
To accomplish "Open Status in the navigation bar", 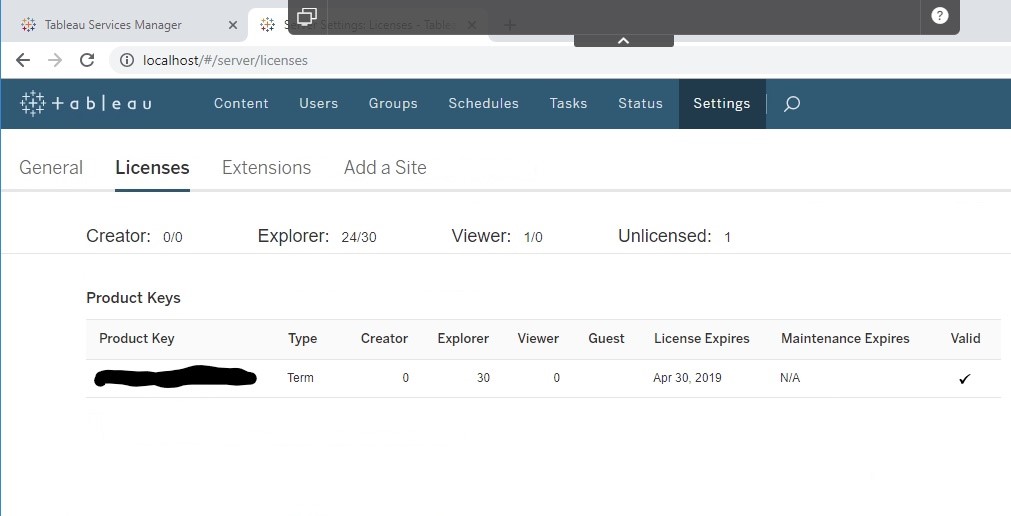I will (640, 103).
